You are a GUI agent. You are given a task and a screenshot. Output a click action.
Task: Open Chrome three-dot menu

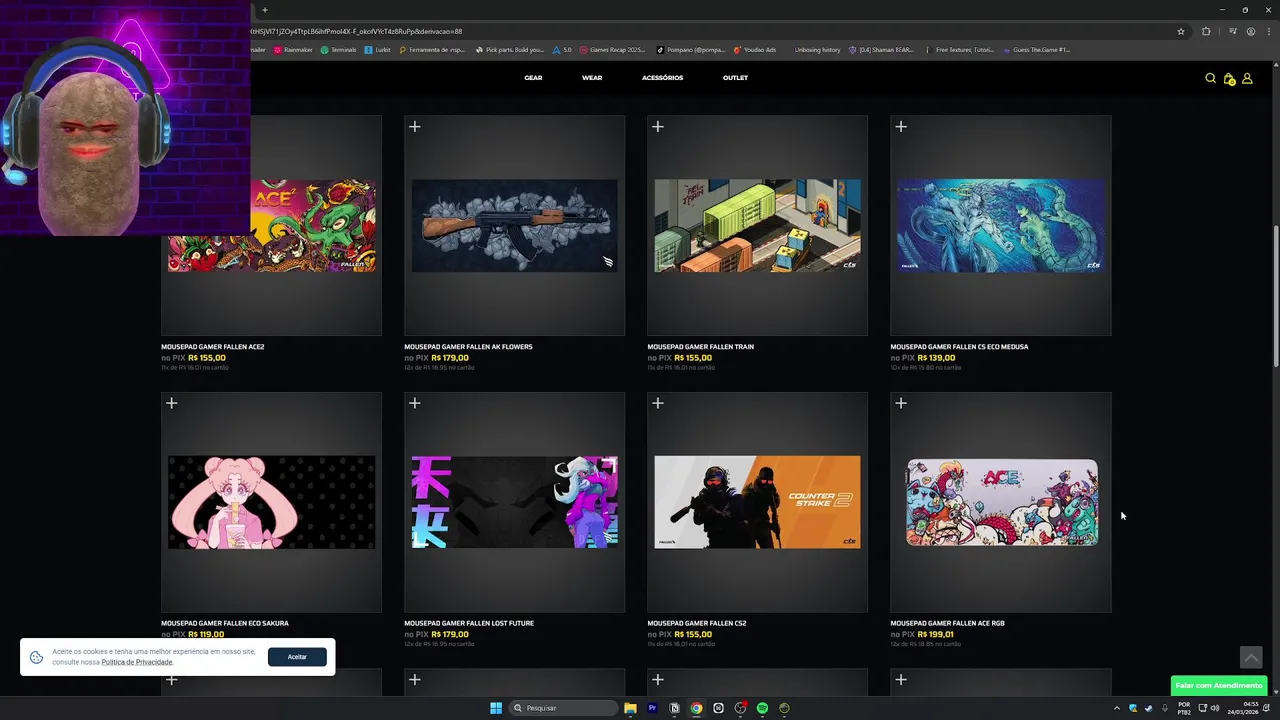[x=1268, y=31]
